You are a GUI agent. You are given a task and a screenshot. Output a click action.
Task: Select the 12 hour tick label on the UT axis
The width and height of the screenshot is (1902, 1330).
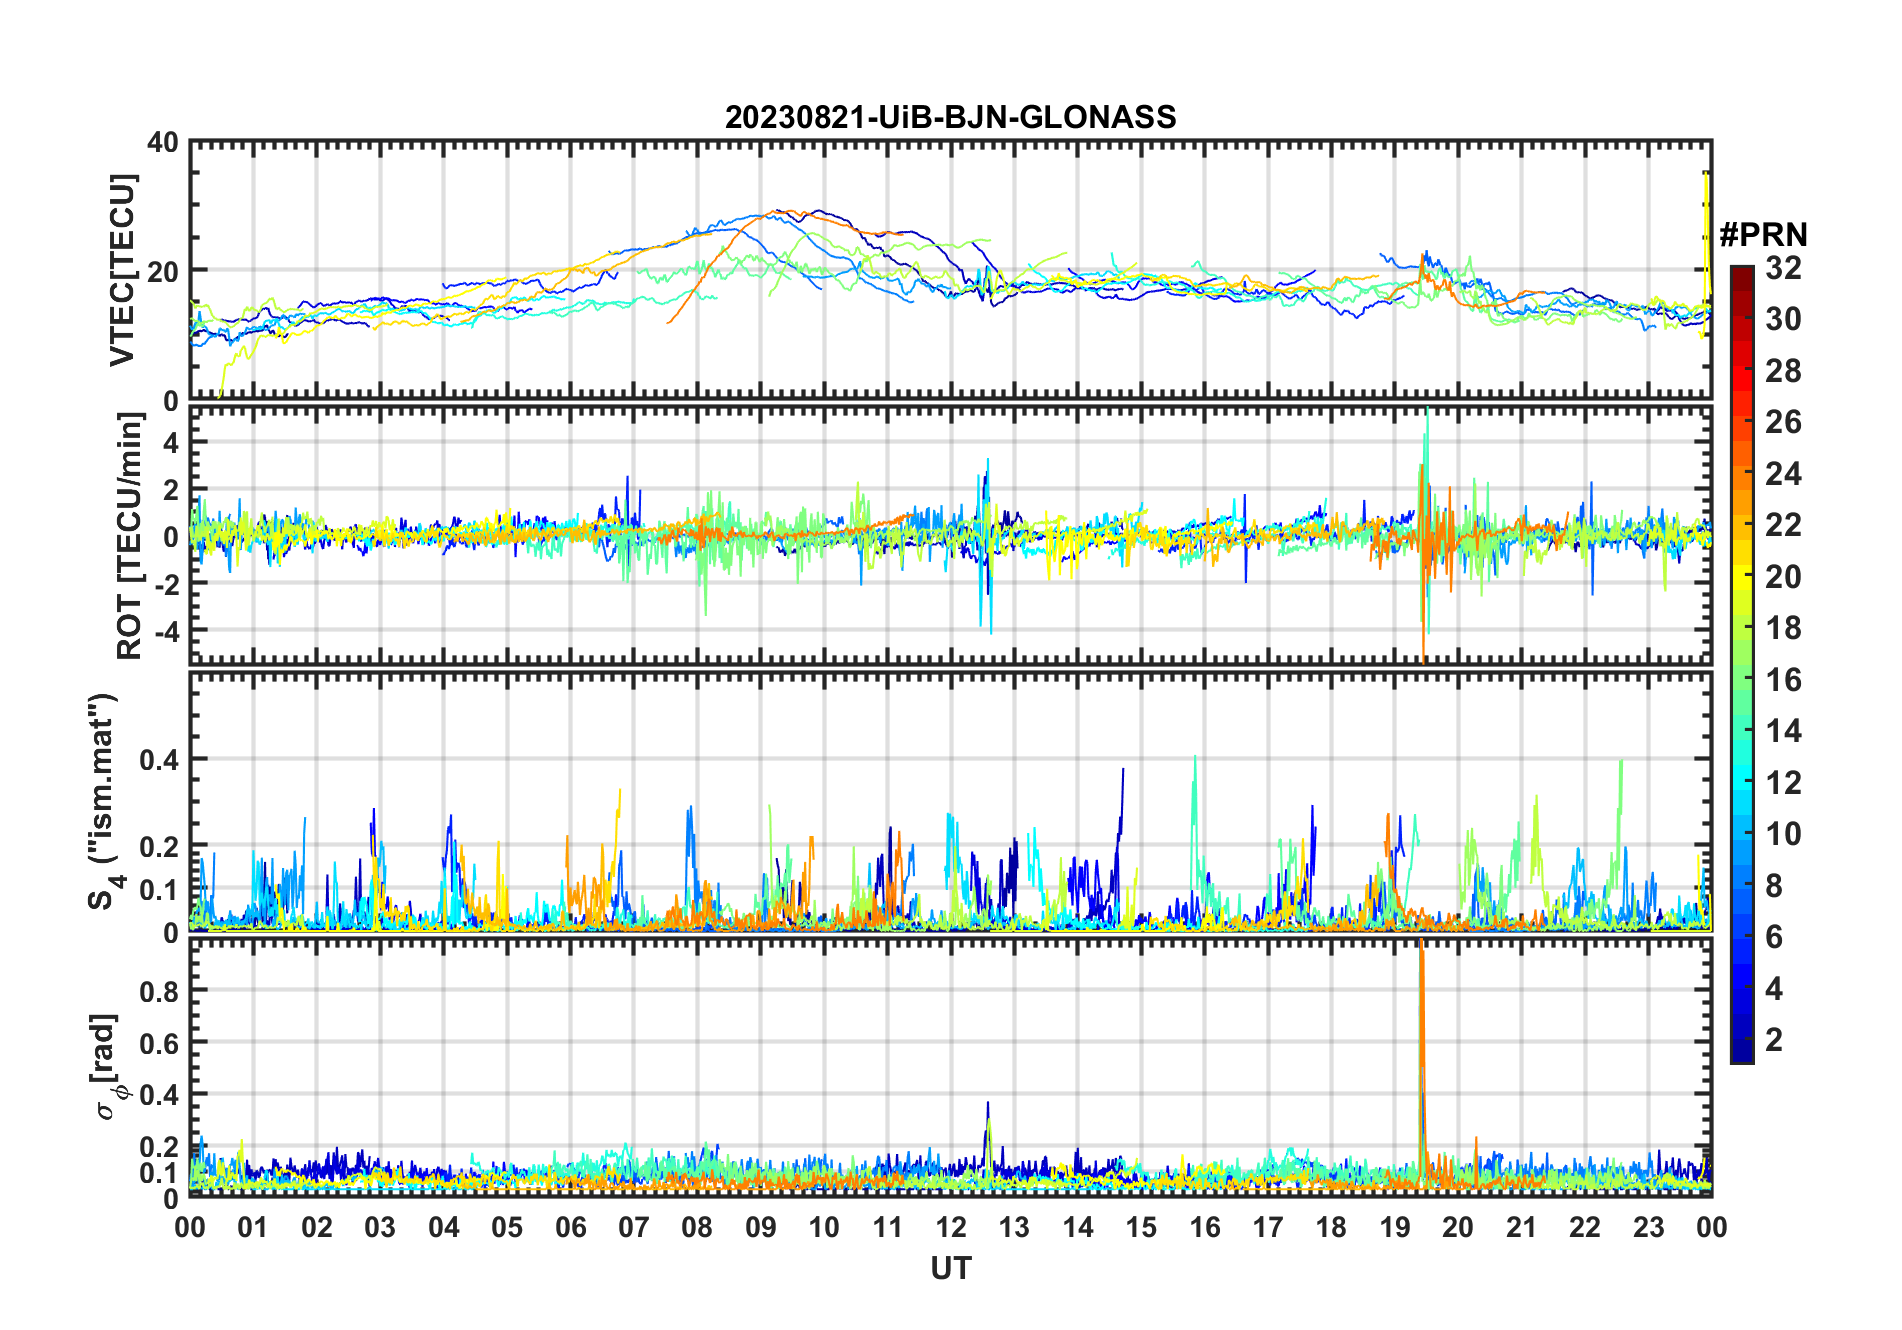(x=950, y=1227)
